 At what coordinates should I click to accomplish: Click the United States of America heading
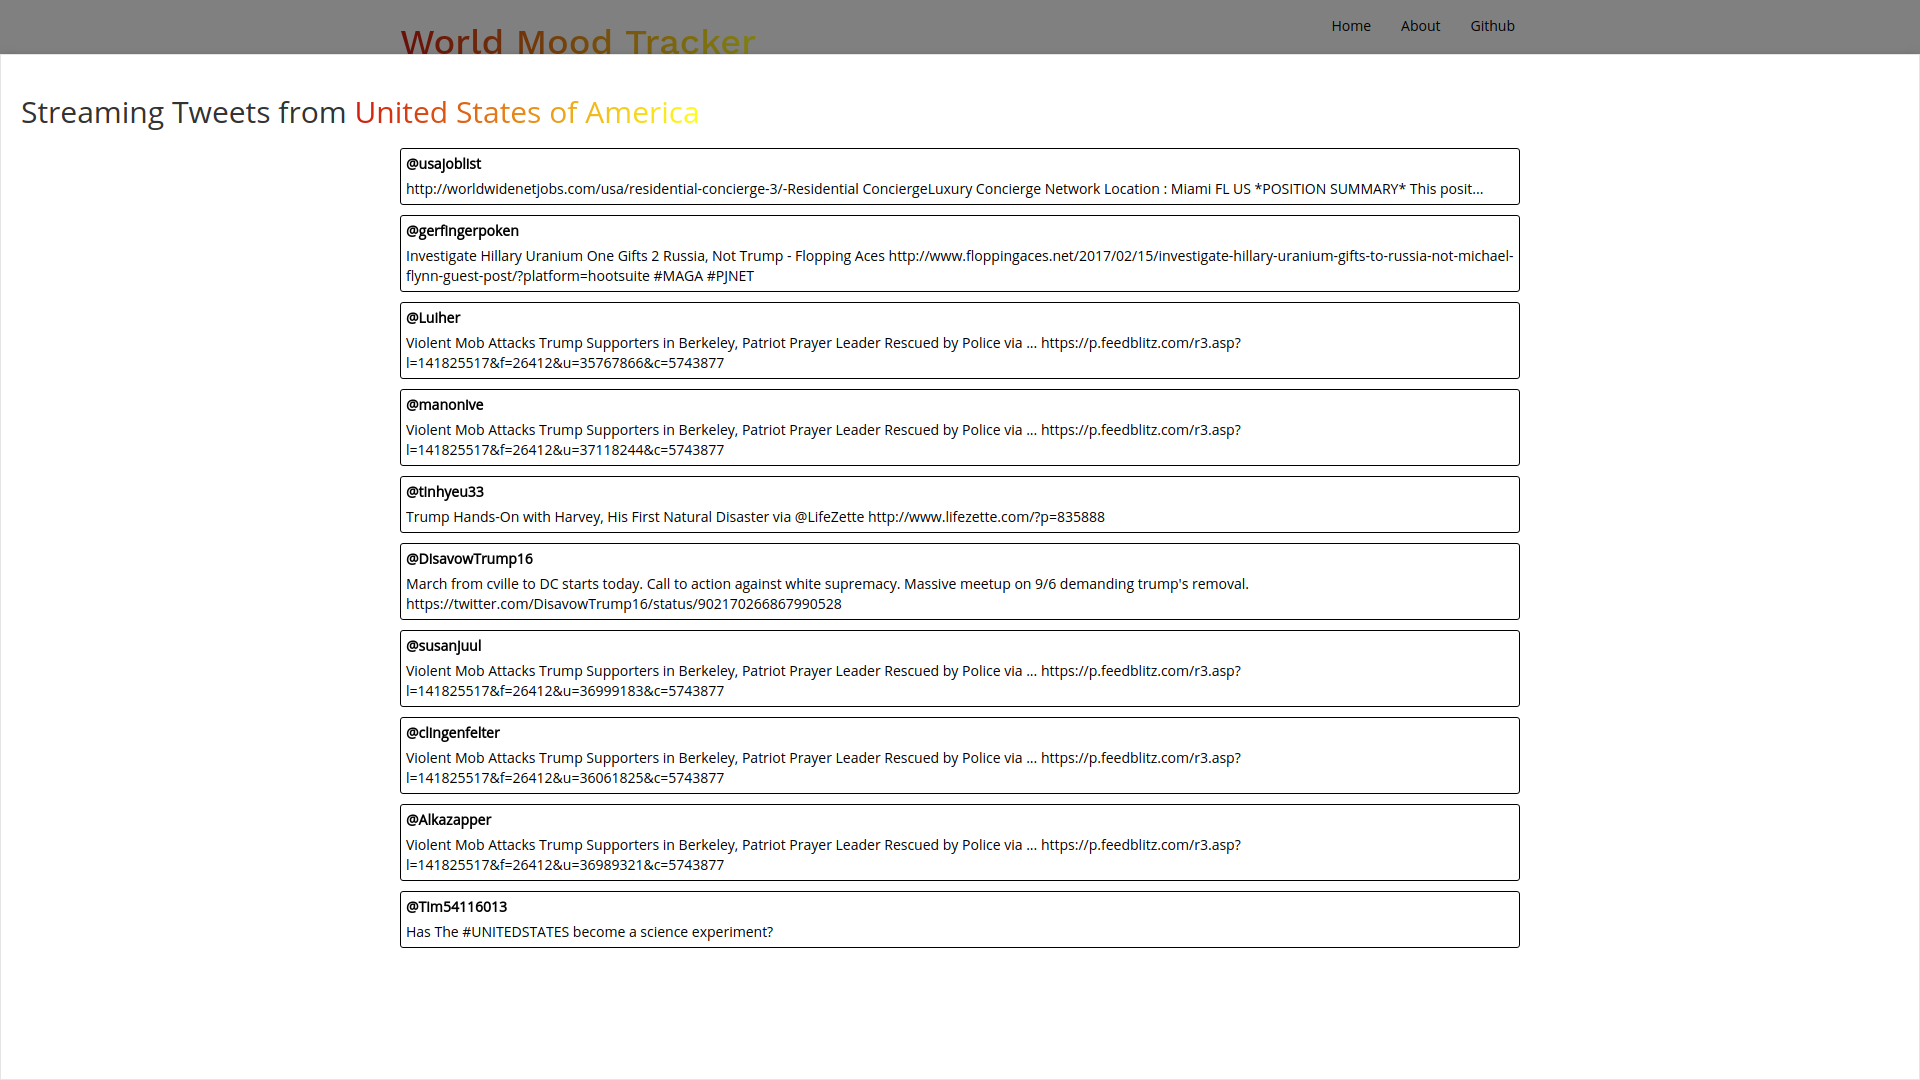[x=526, y=113]
